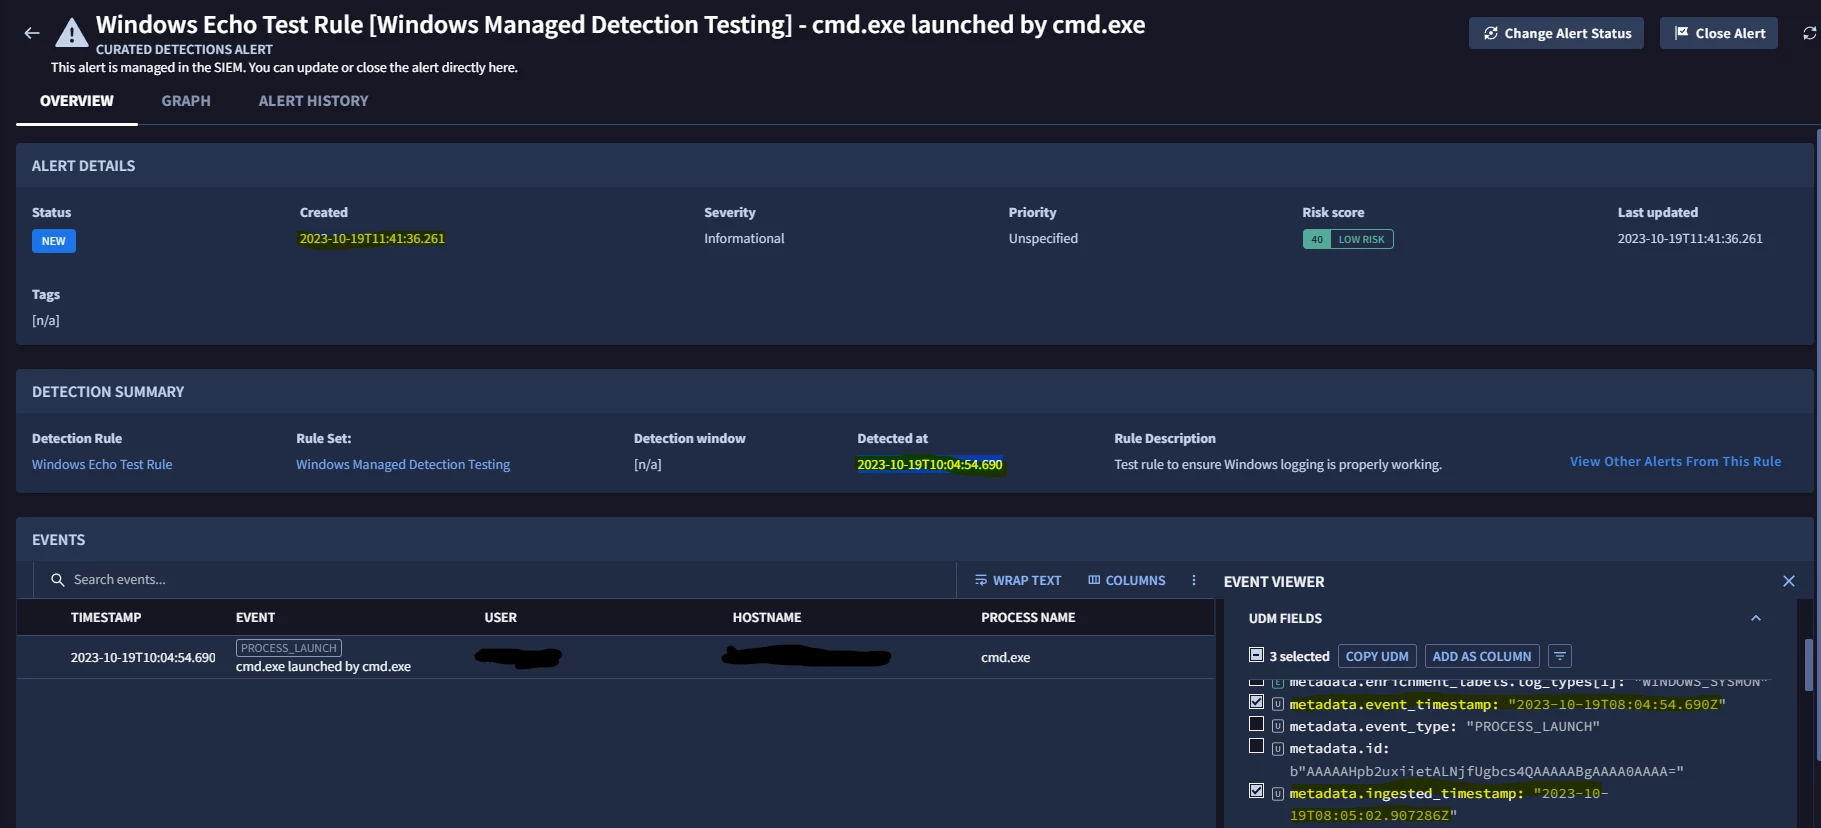Click the Add As Column button
The width and height of the screenshot is (1821, 828).
pyautogui.click(x=1482, y=656)
